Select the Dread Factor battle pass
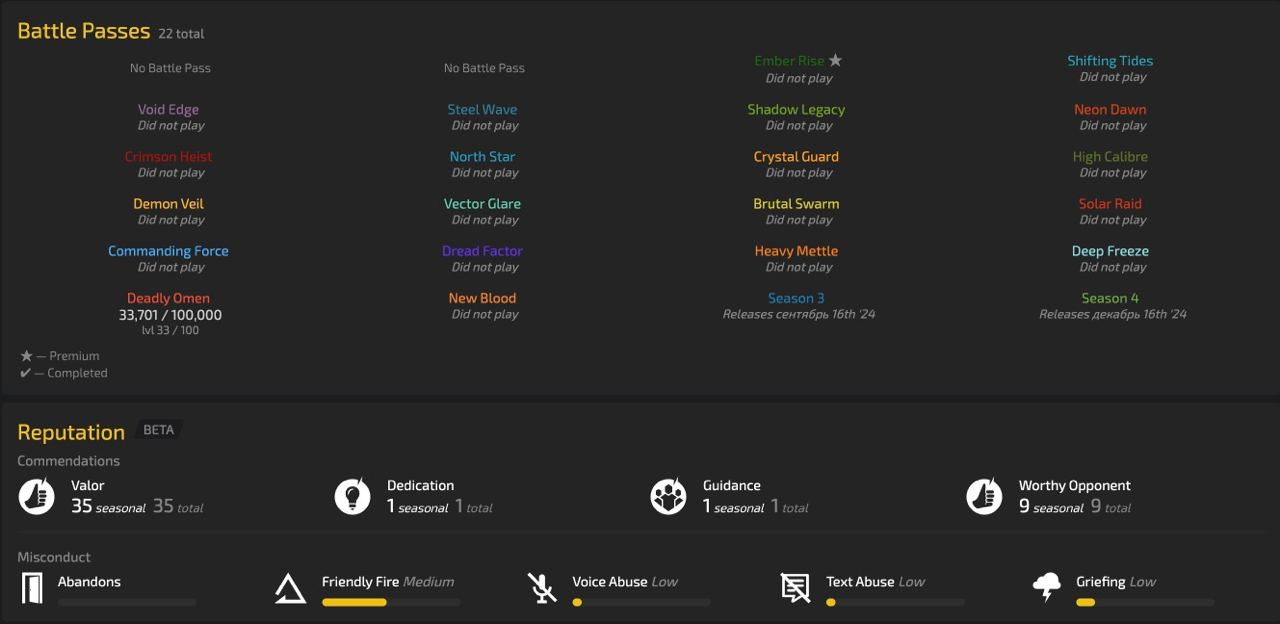 pyautogui.click(x=482, y=251)
